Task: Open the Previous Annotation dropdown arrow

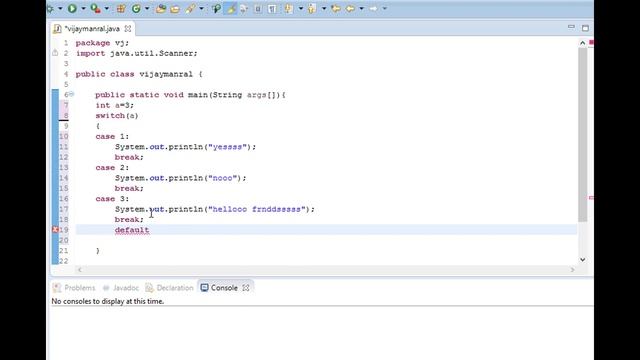Action: pyautogui.click(x=324, y=9)
